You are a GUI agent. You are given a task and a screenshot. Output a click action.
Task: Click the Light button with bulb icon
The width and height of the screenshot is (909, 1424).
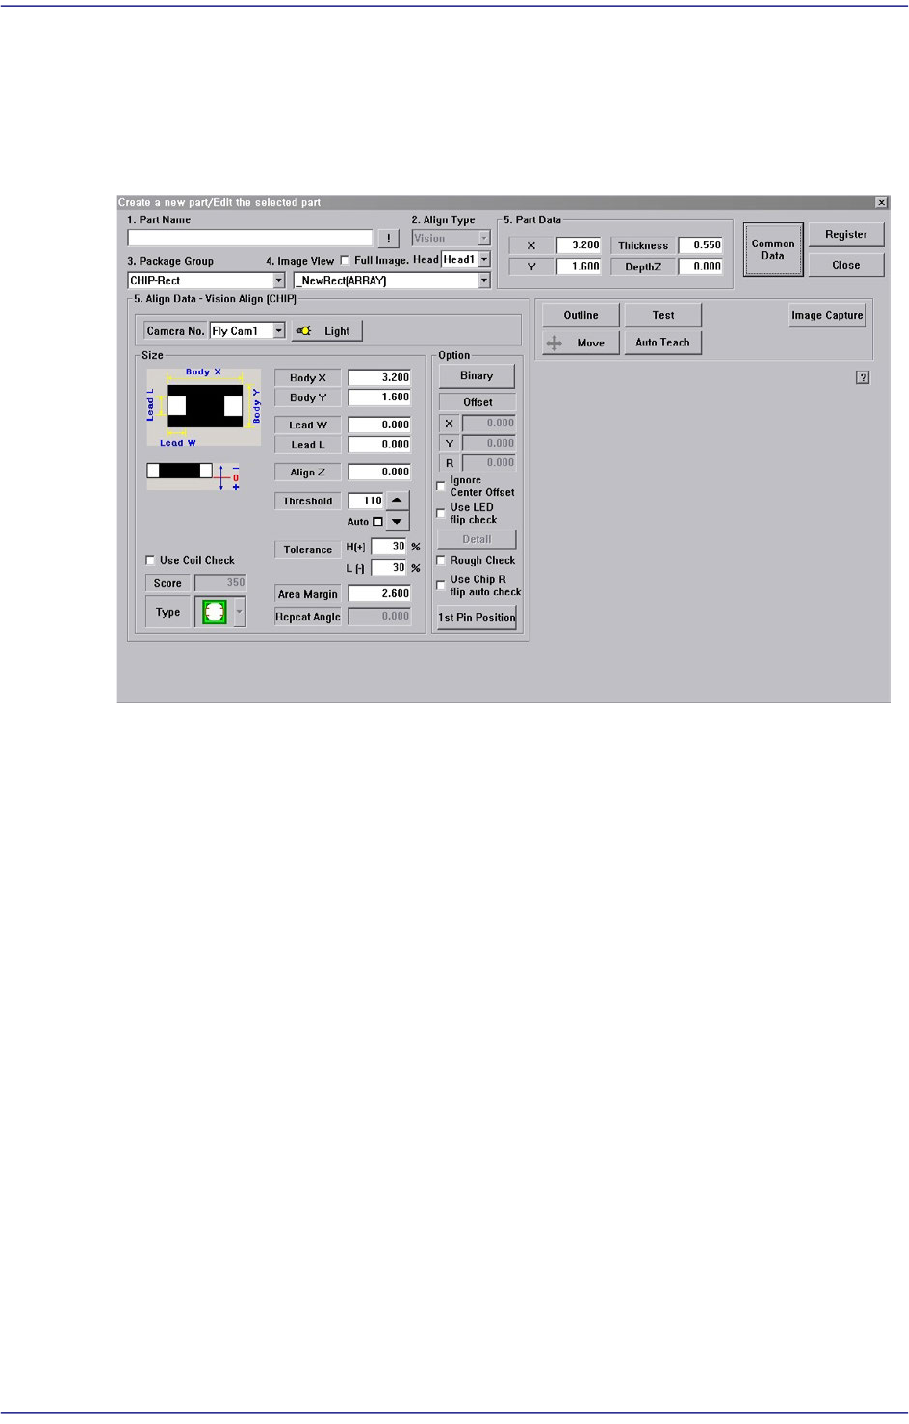pyautogui.click(x=326, y=331)
